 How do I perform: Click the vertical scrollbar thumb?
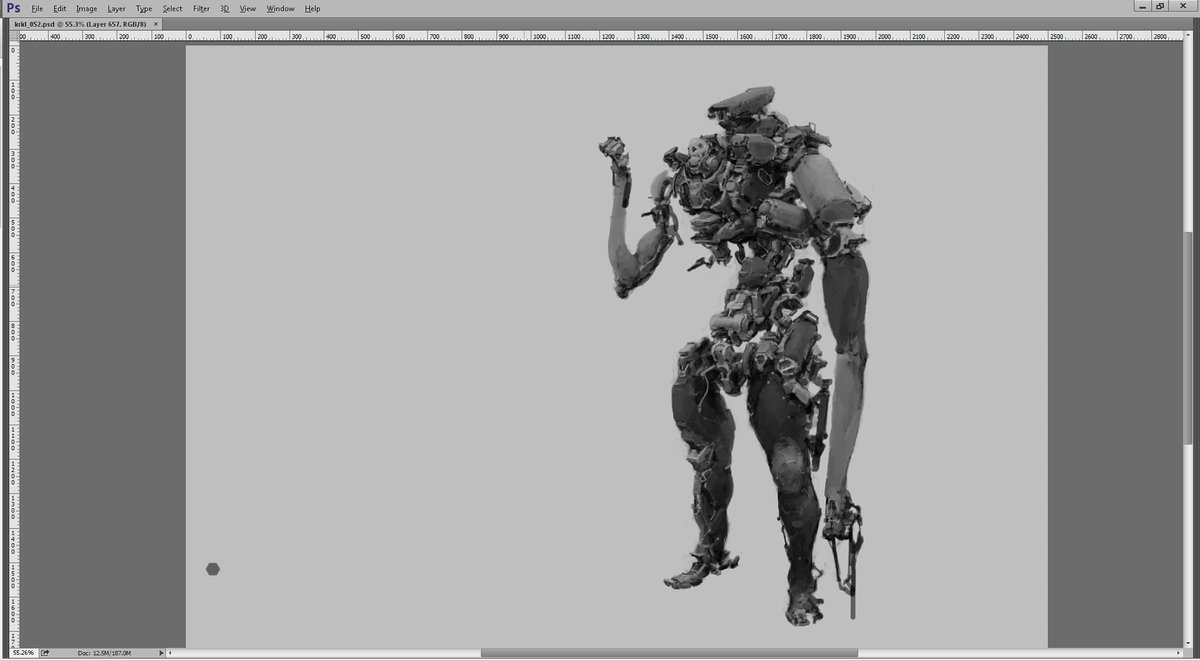(1188, 337)
